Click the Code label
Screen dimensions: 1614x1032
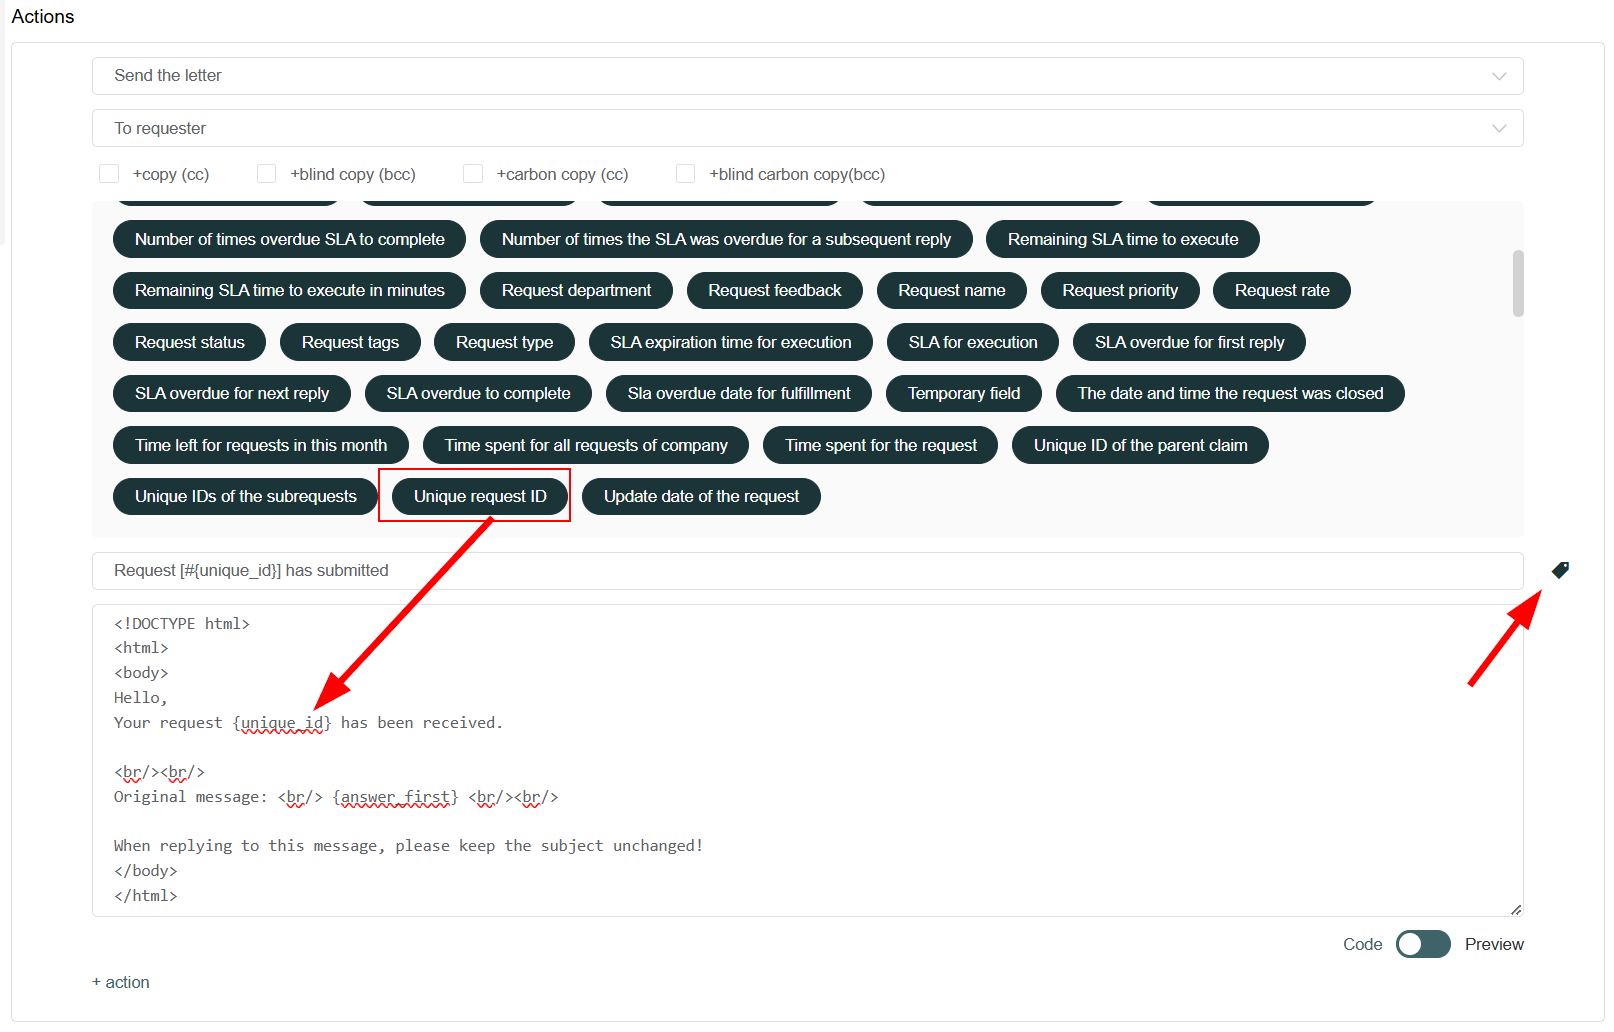click(x=1362, y=944)
